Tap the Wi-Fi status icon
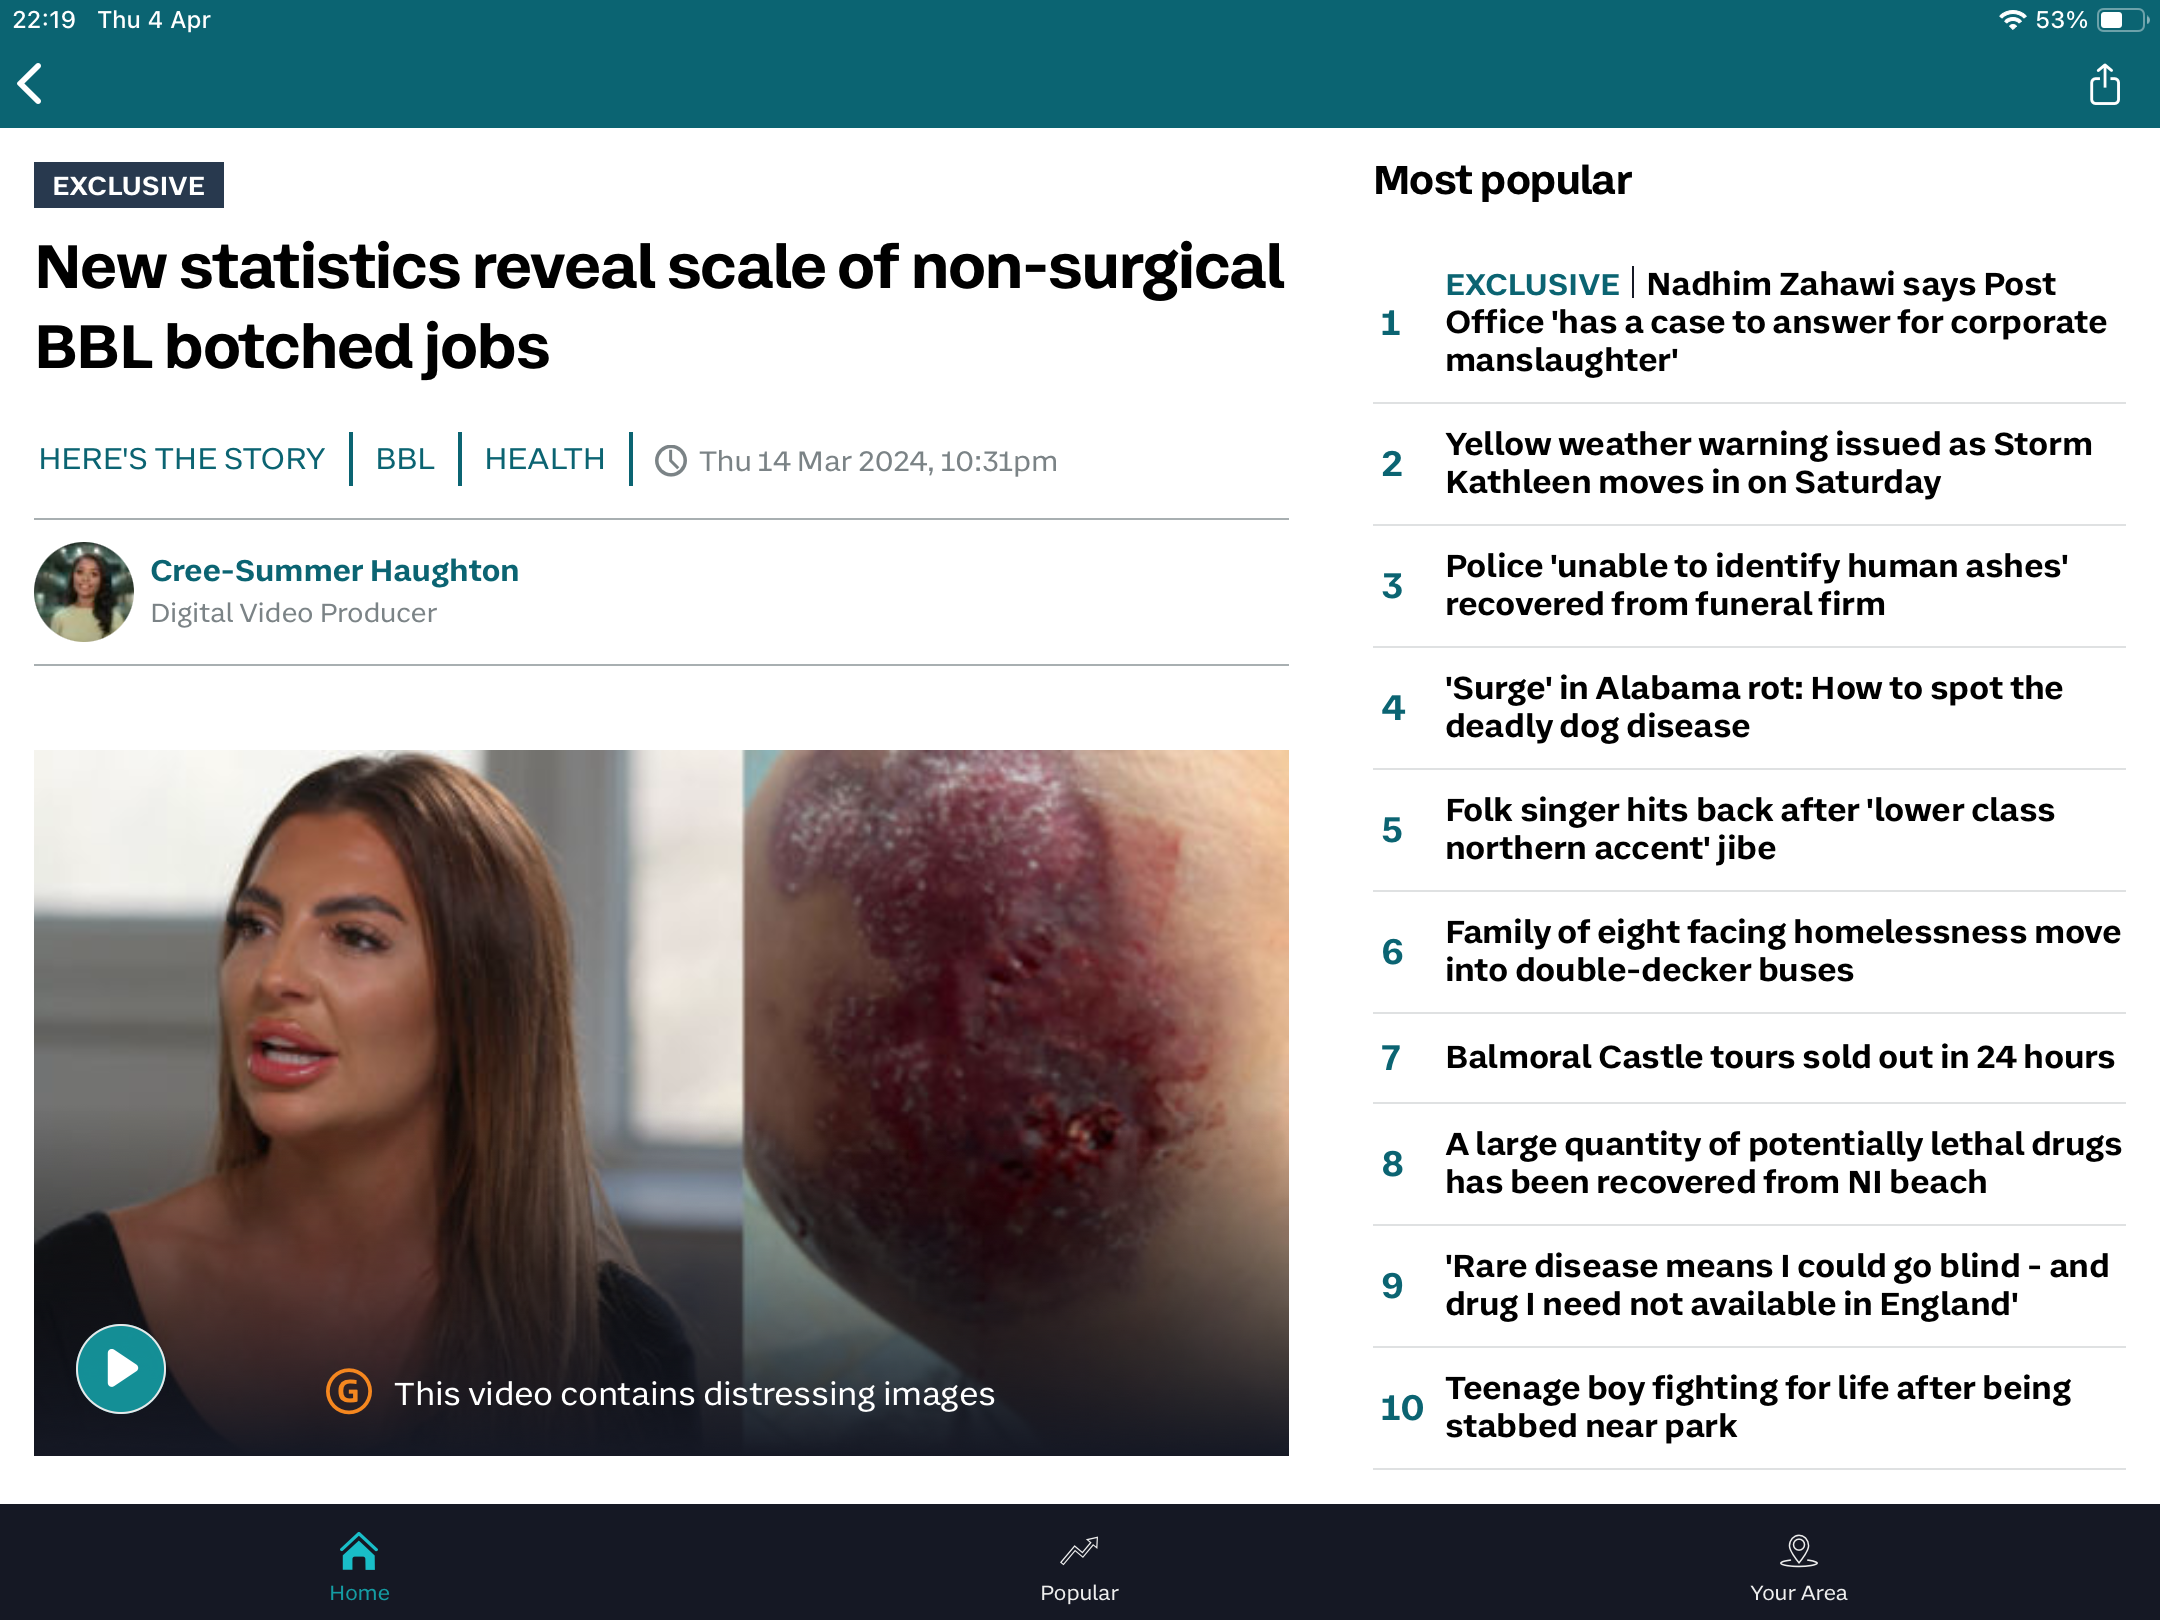The height and width of the screenshot is (1620, 2160). coord(2011,20)
